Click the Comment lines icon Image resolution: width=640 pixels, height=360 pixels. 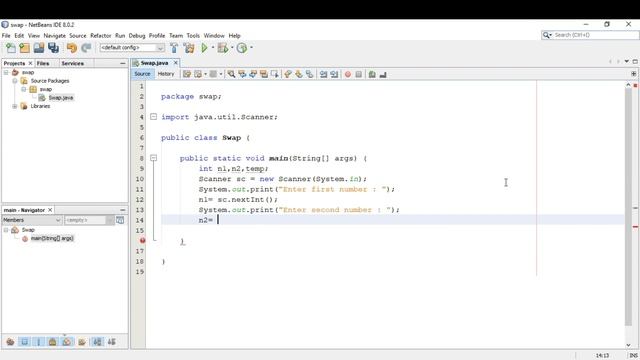tap(372, 74)
